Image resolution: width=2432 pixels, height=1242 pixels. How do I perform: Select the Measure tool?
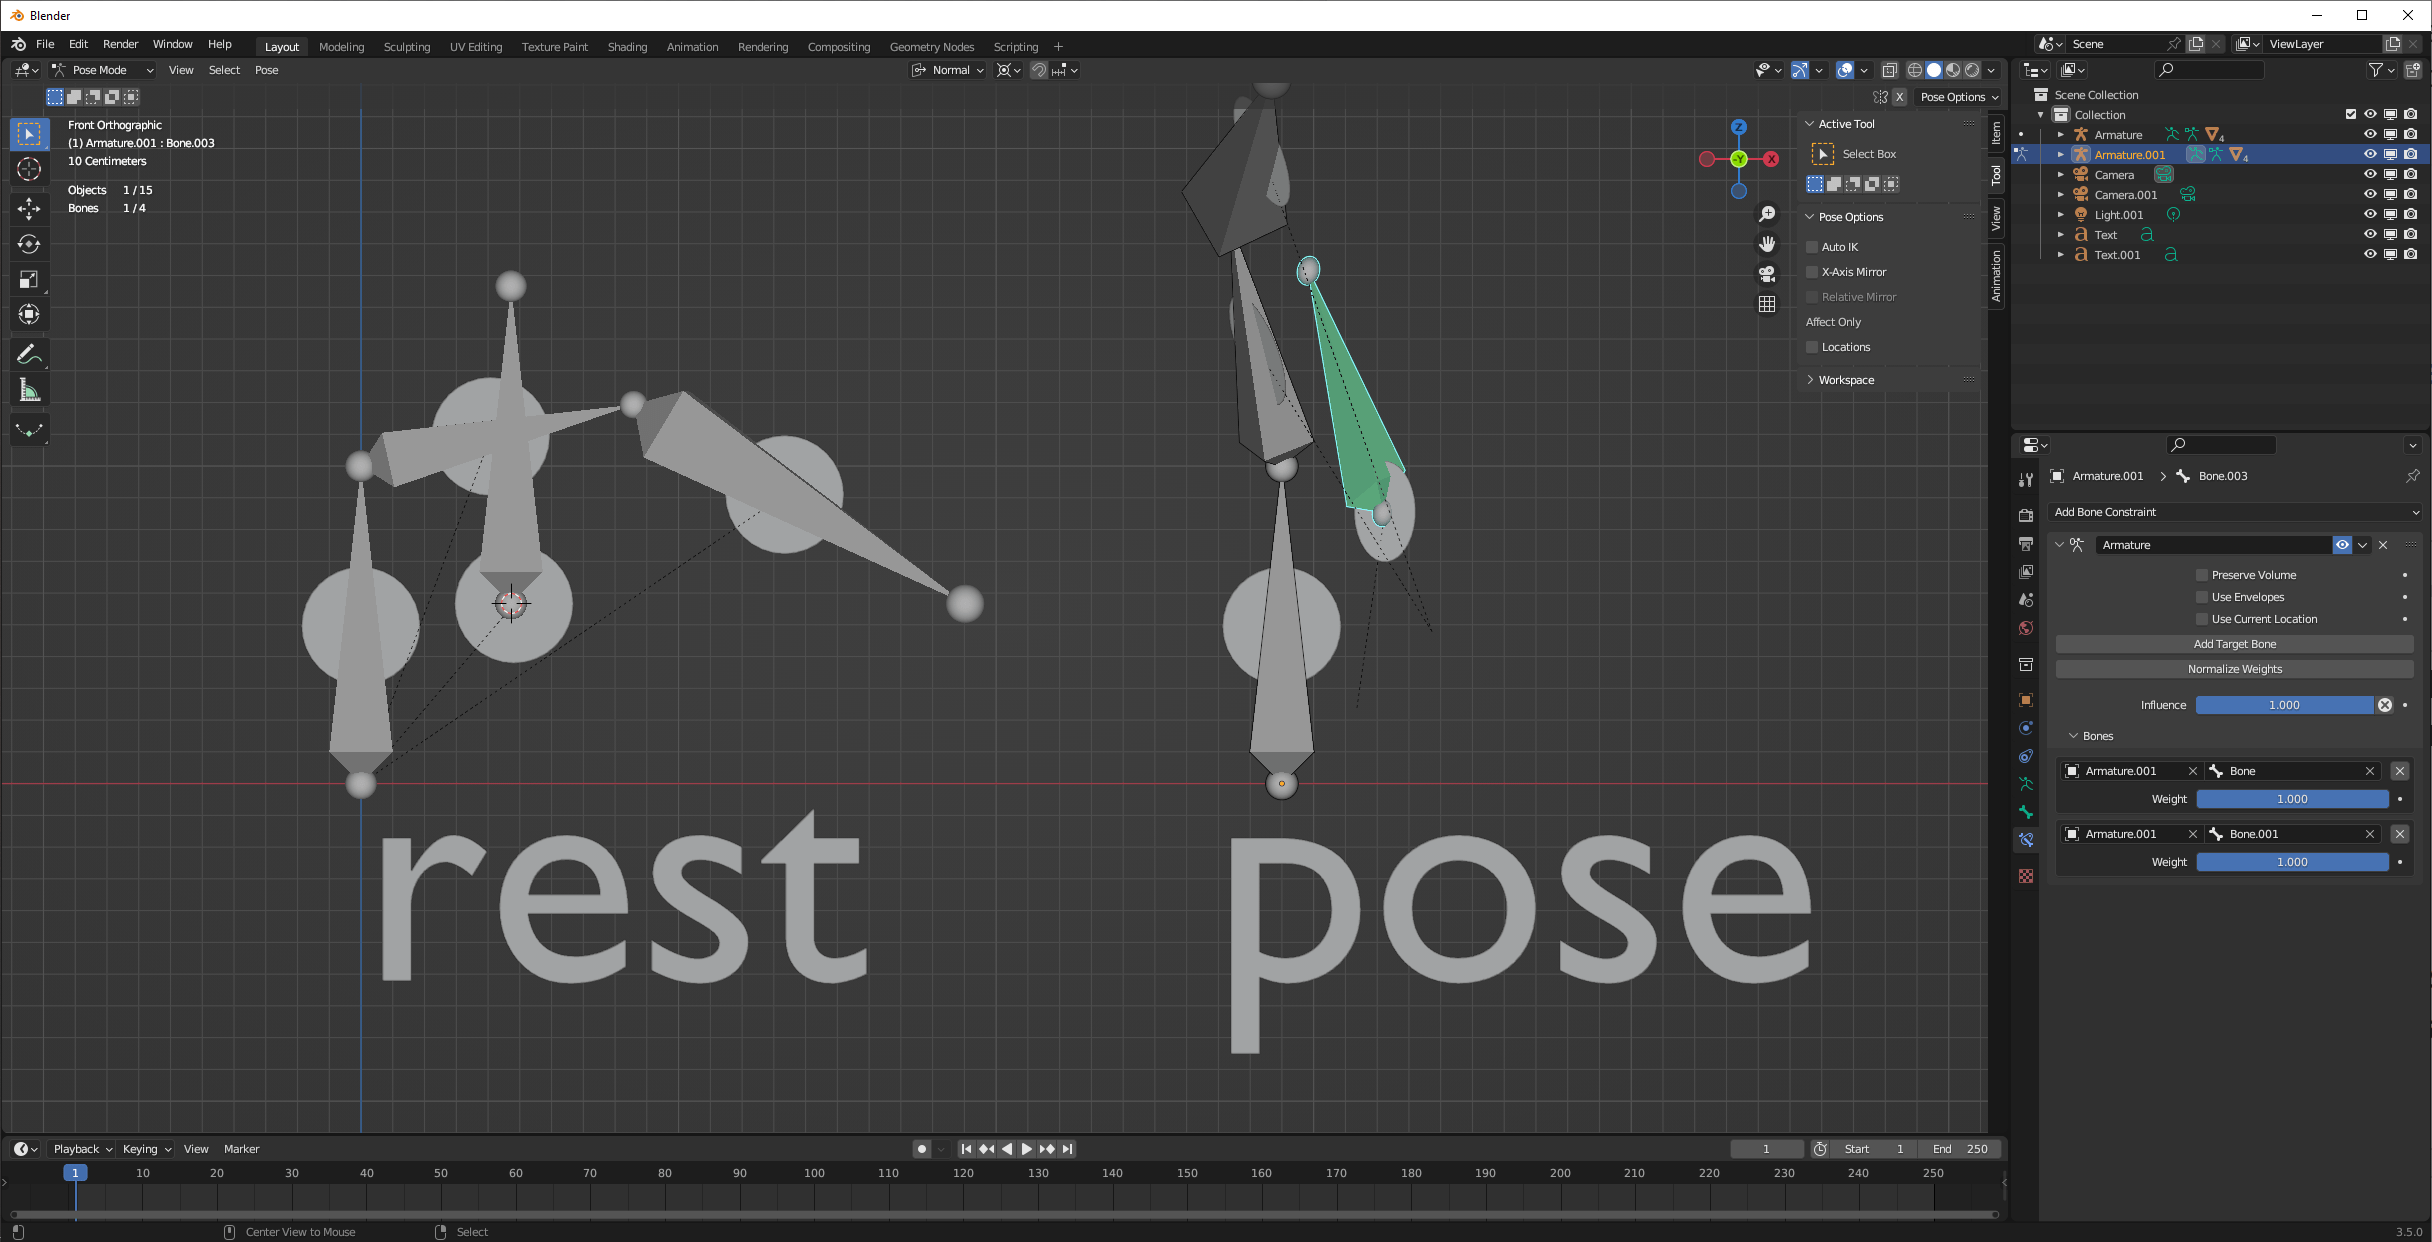coord(29,391)
